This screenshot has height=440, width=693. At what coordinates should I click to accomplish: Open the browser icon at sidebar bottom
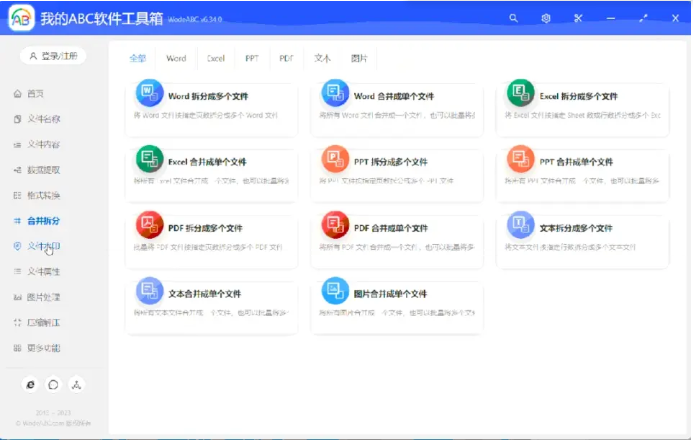coord(30,385)
